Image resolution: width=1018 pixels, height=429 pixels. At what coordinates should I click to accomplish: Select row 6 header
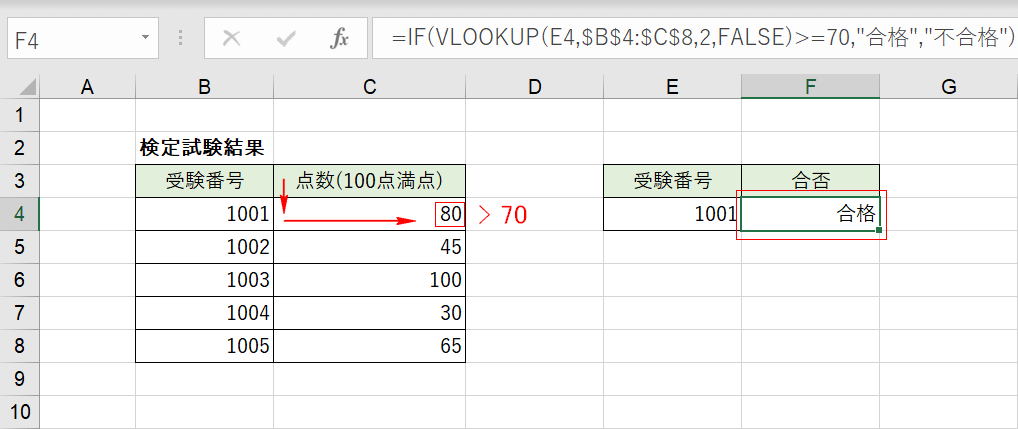click(x=20, y=280)
